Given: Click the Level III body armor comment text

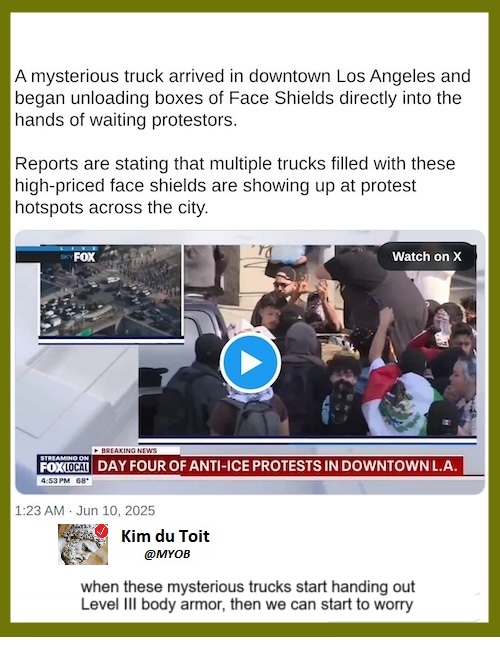Looking at the screenshot, I should pos(247,595).
